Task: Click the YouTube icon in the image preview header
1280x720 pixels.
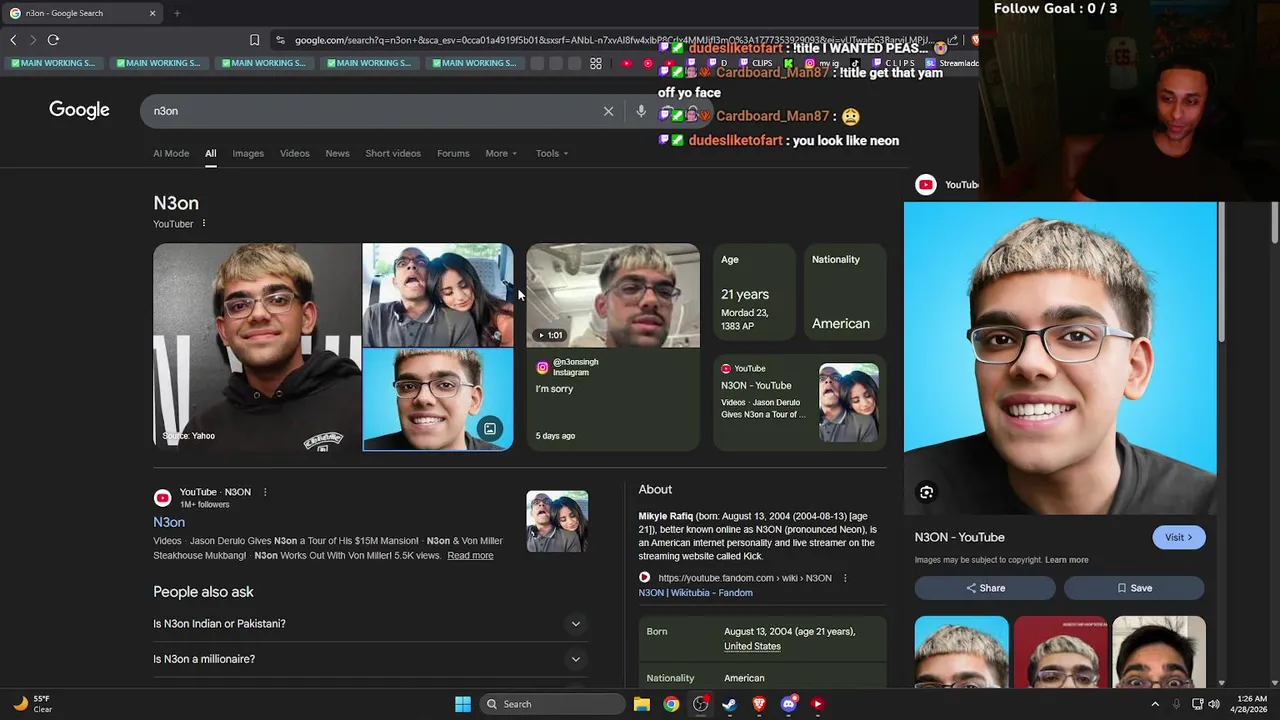Action: point(926,184)
